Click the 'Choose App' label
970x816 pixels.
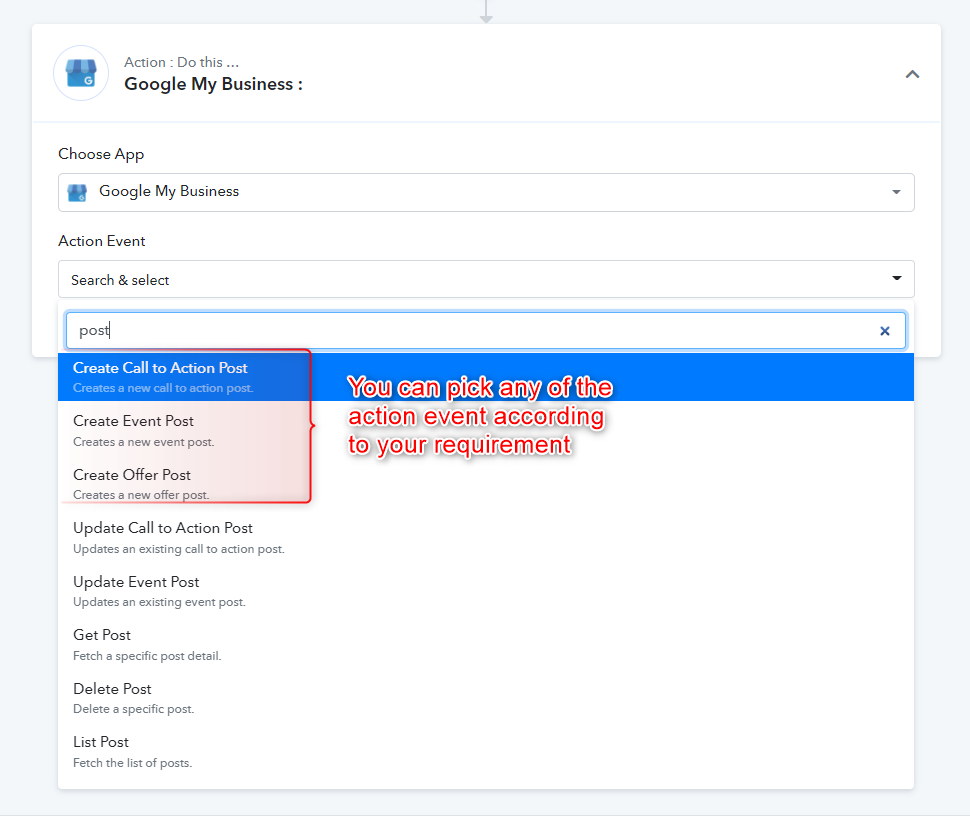[x=101, y=154]
